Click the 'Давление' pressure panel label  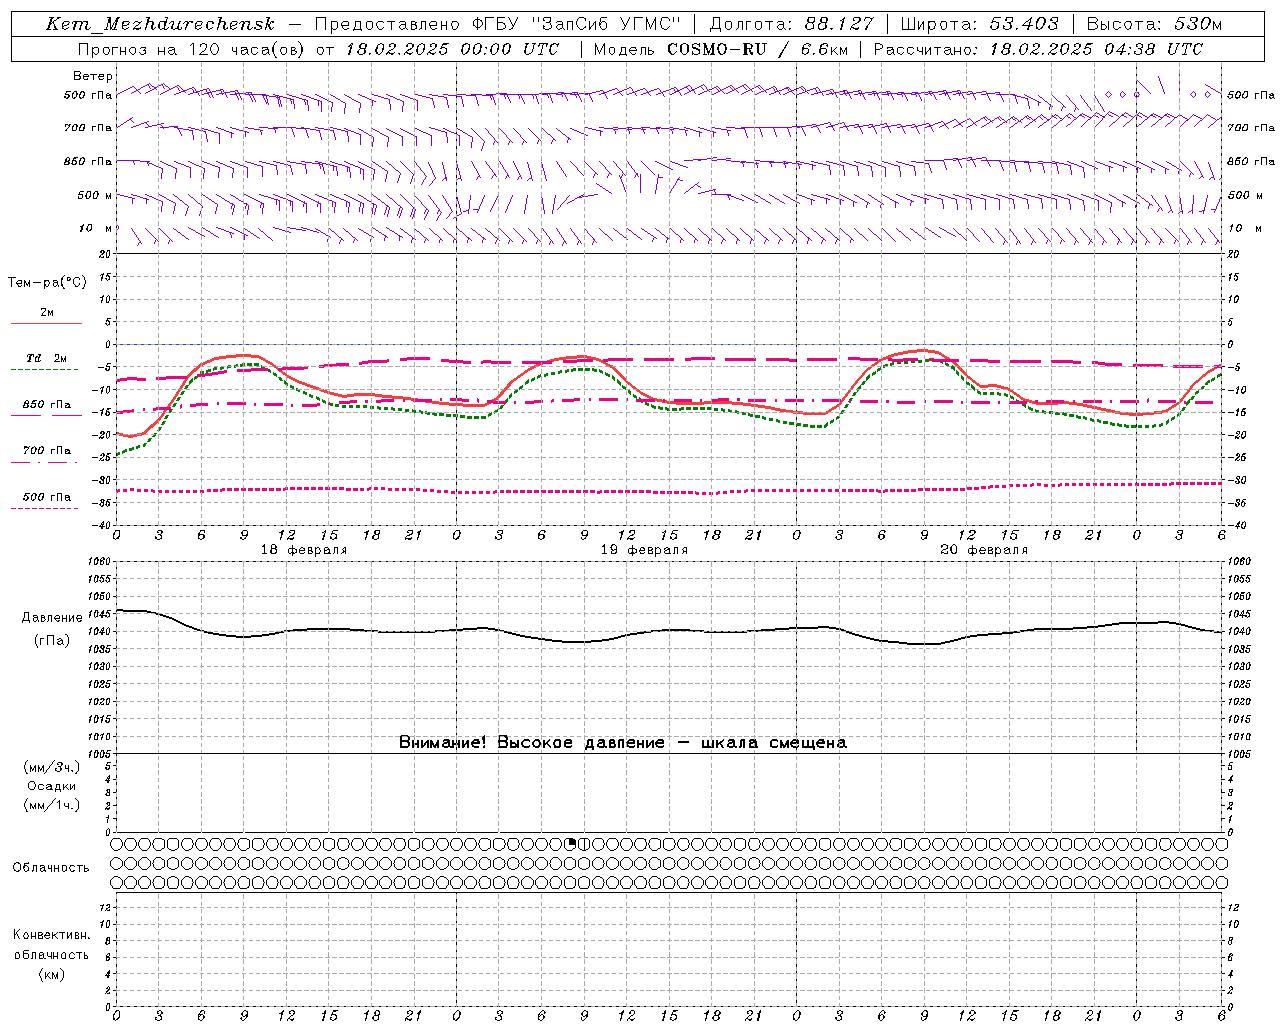(x=52, y=617)
